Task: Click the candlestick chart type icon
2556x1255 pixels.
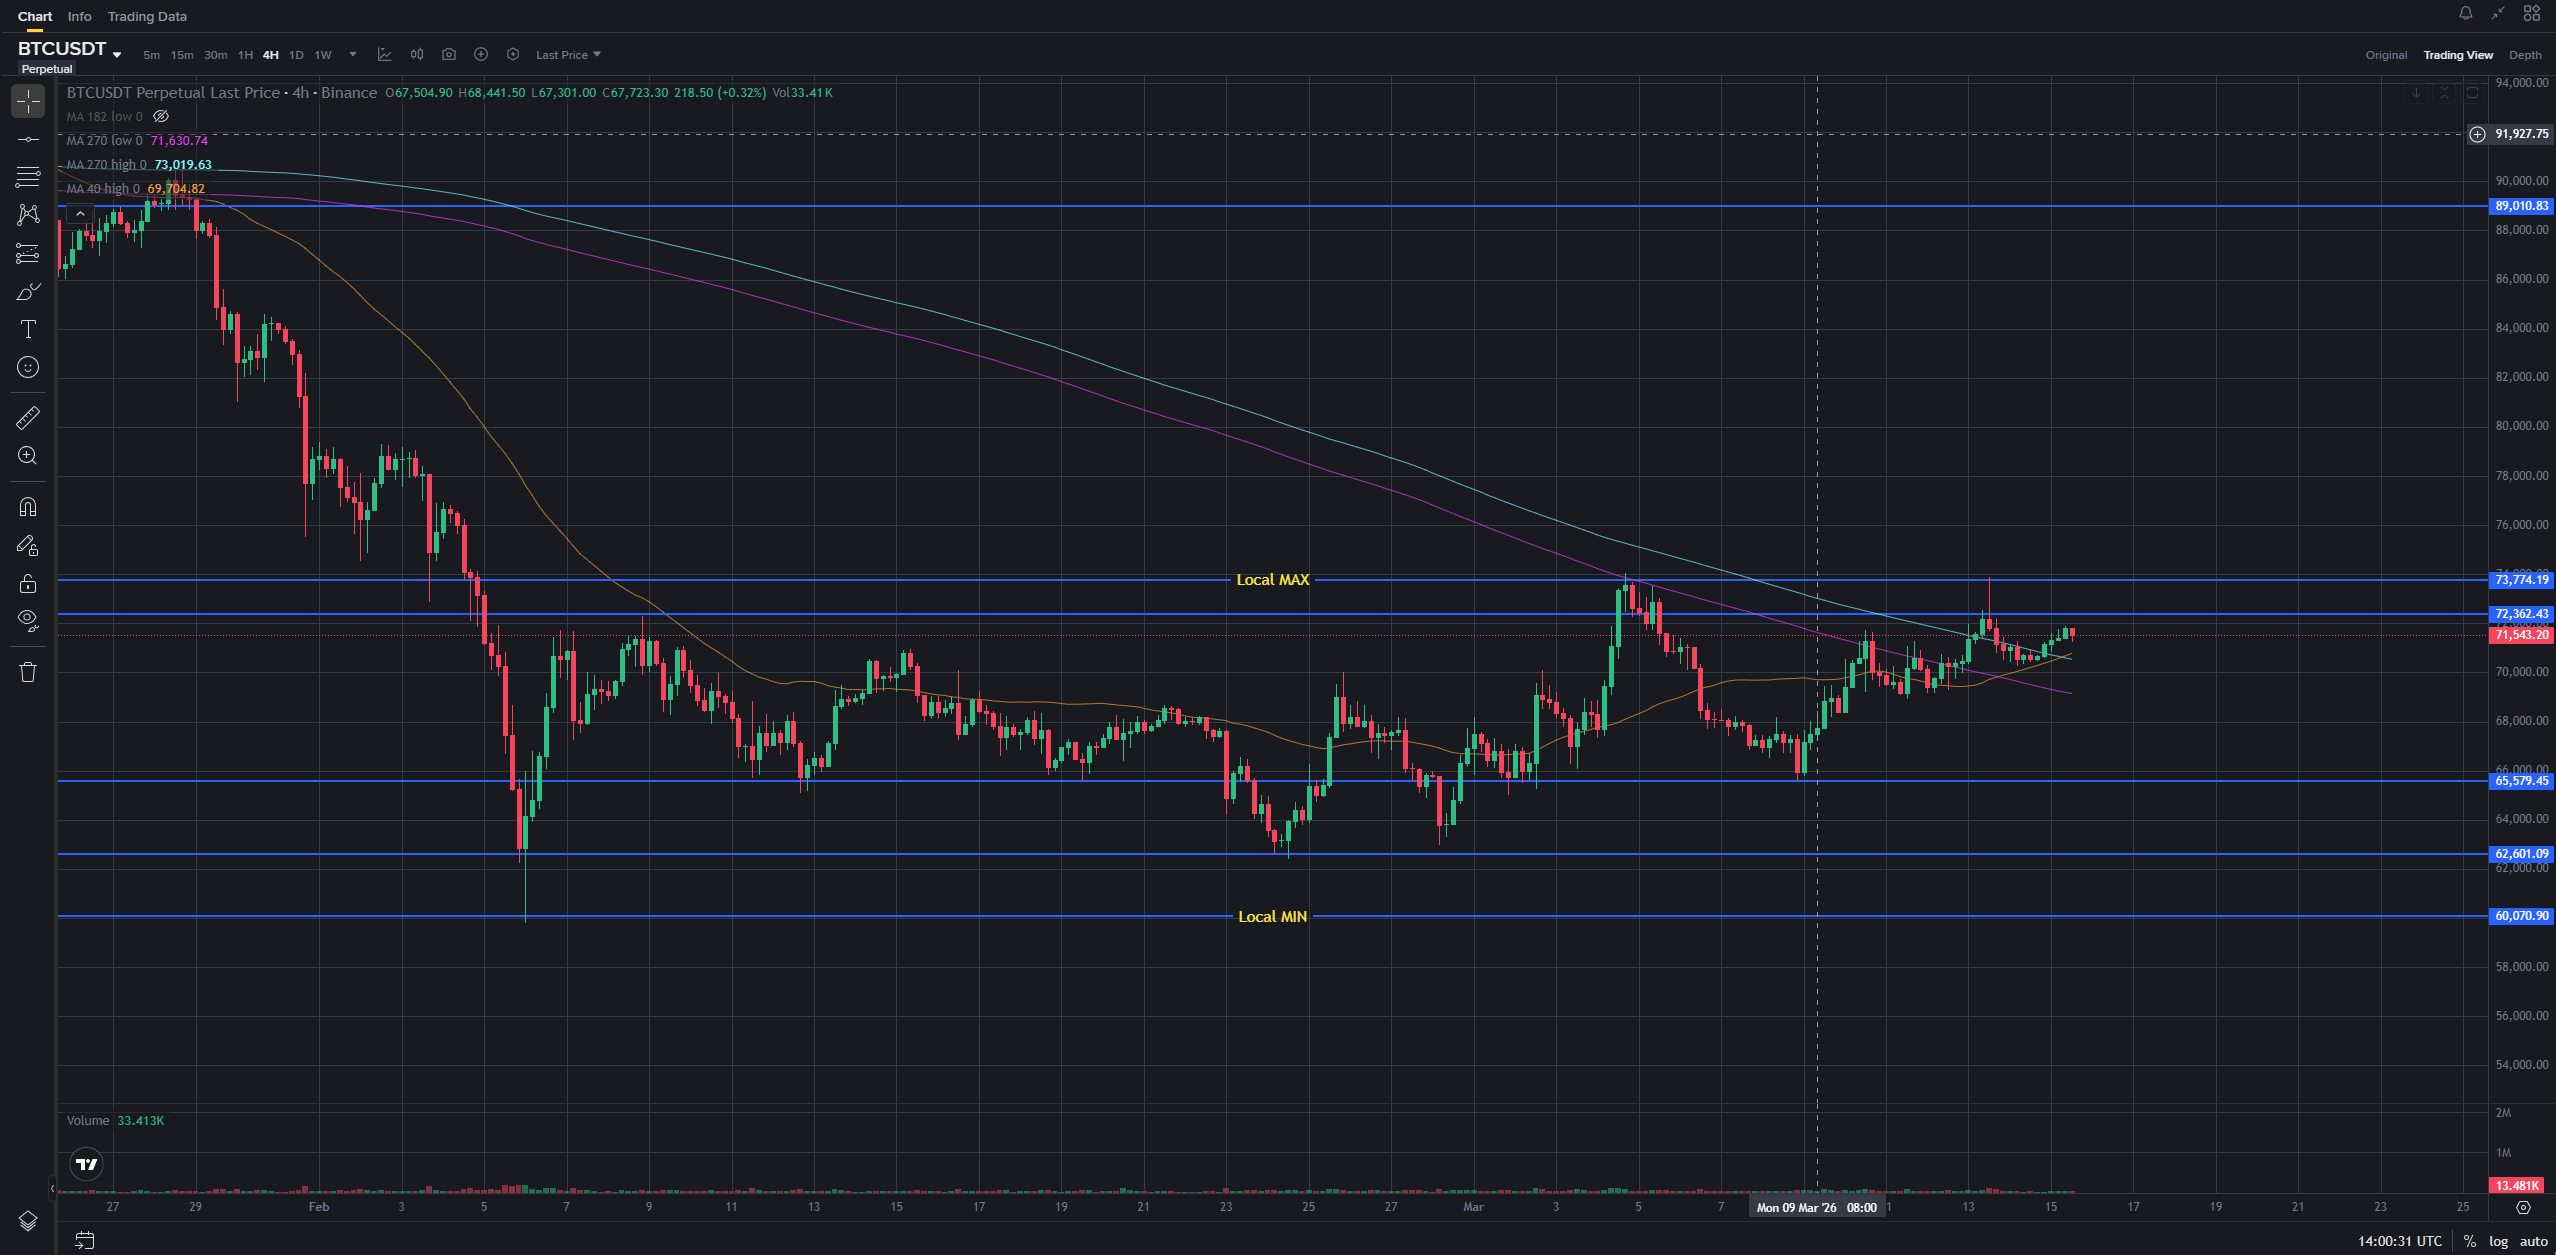Action: [417, 55]
